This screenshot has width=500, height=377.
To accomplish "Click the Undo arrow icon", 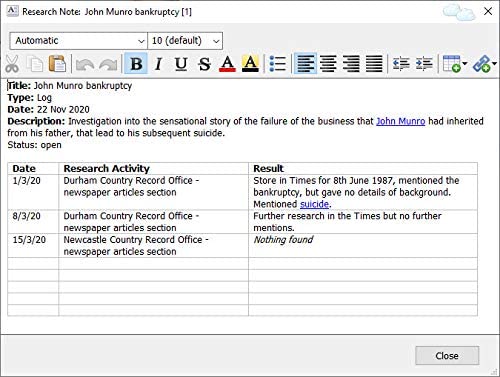I will [x=84, y=64].
